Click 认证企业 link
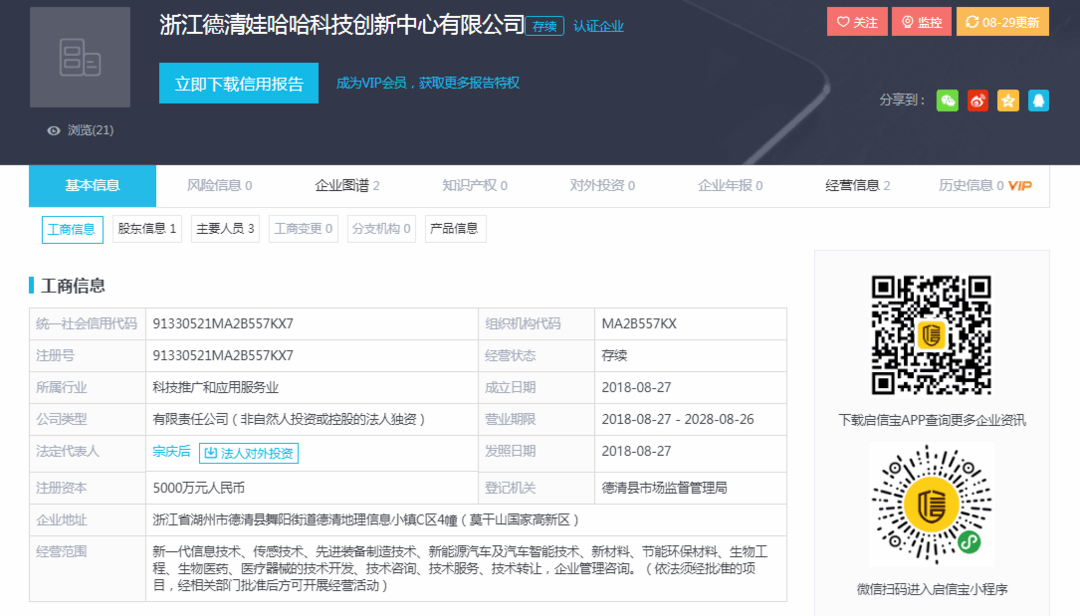The height and width of the screenshot is (616, 1080). [x=599, y=26]
